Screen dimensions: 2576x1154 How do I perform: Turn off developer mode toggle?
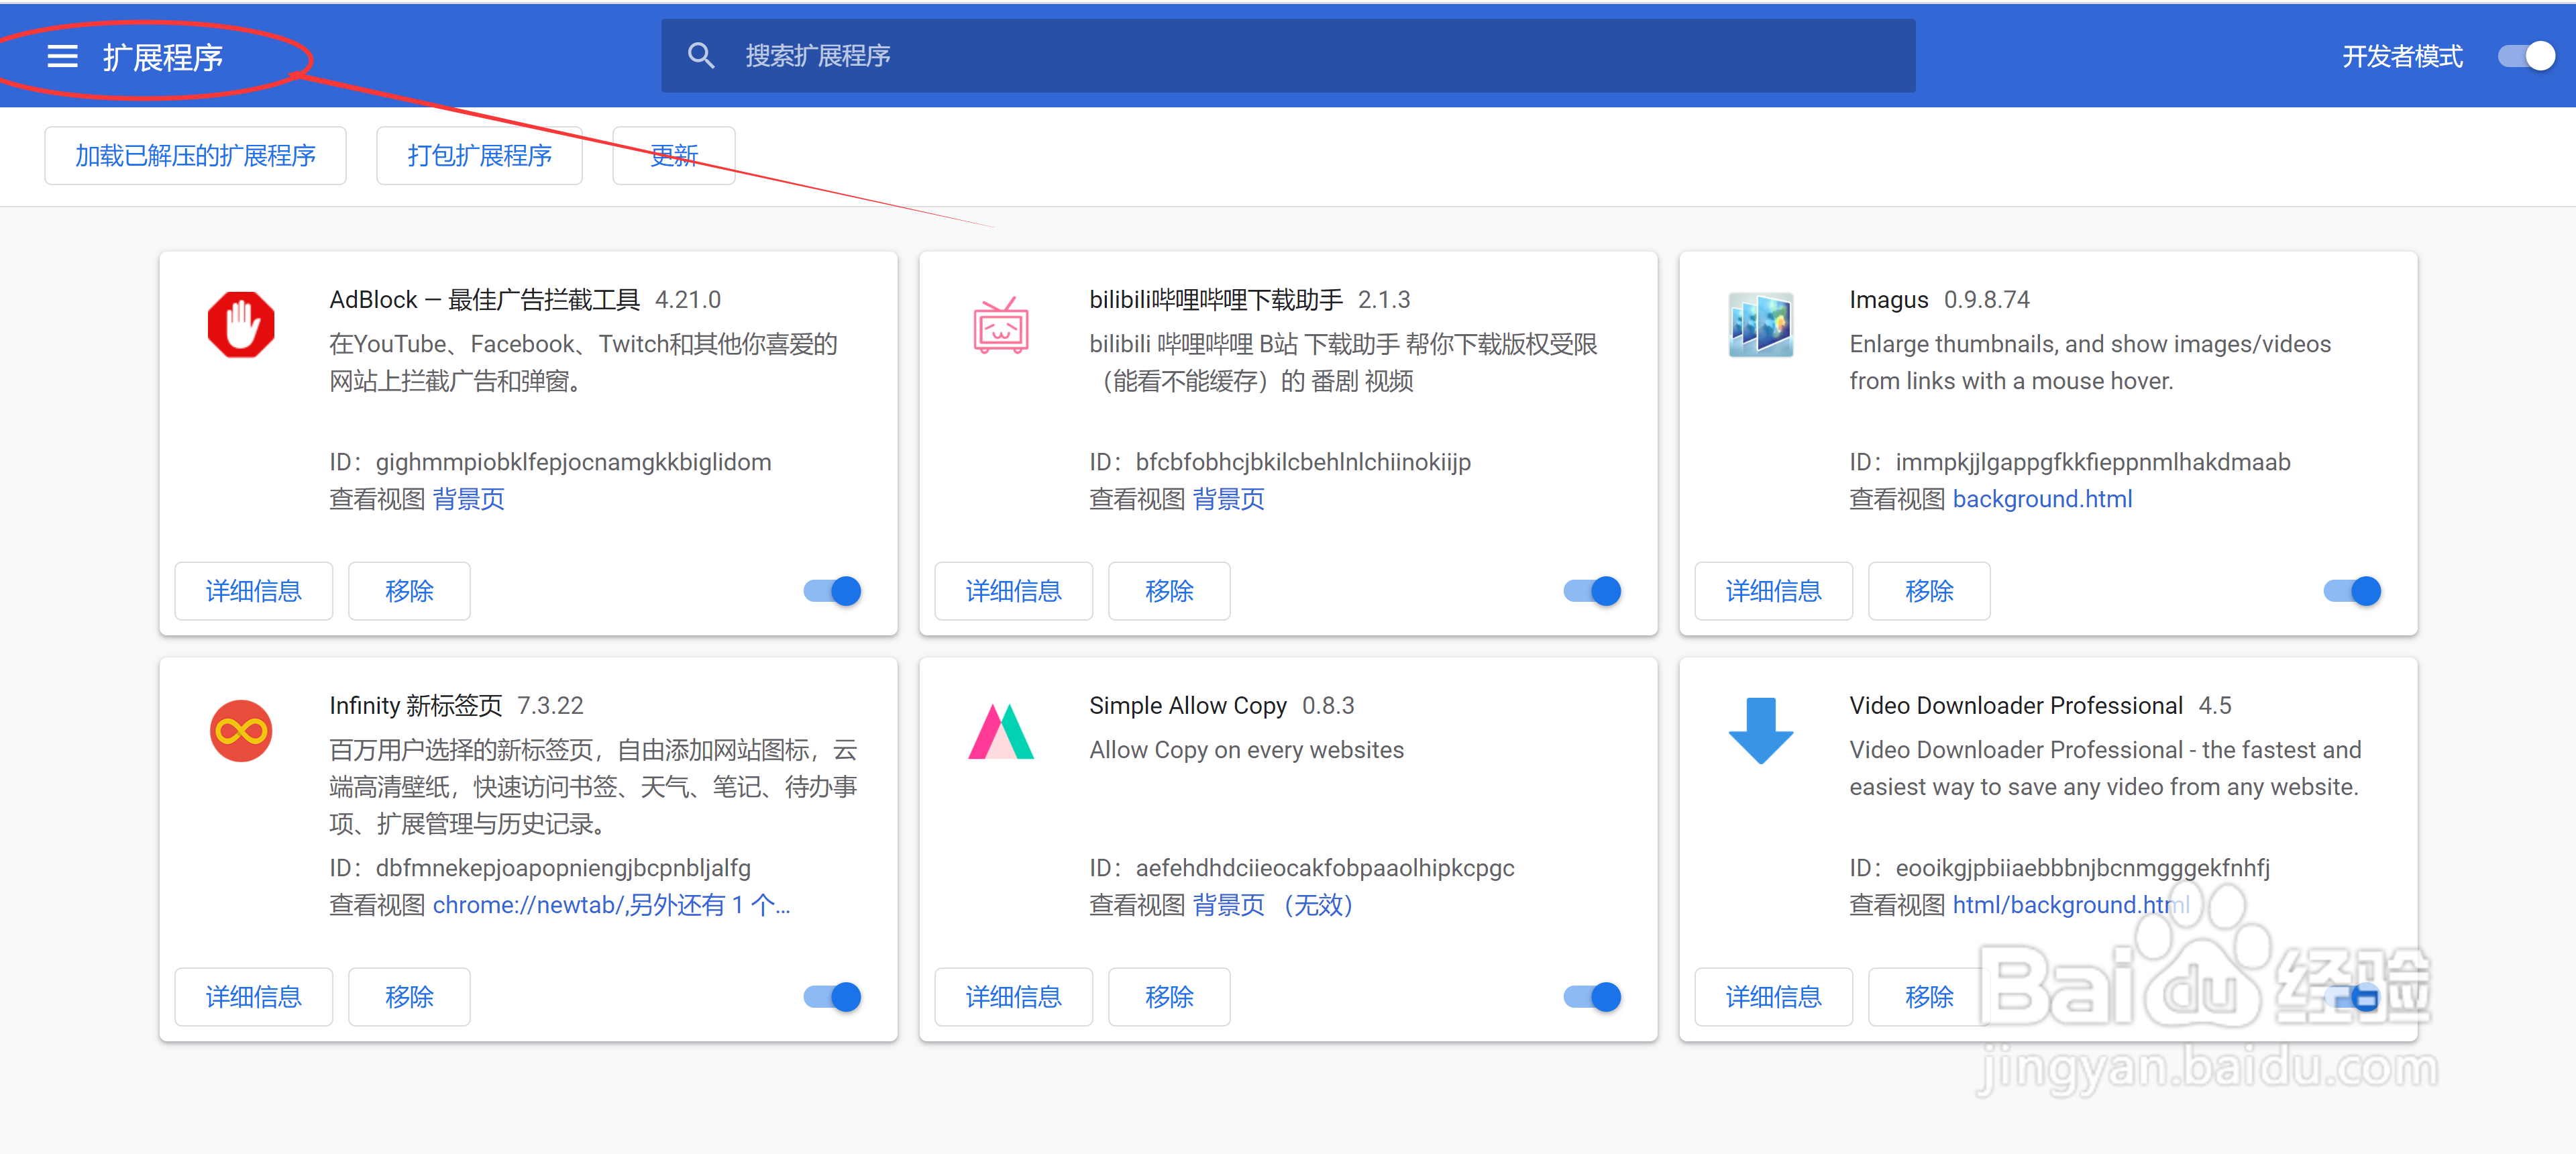tap(2526, 57)
